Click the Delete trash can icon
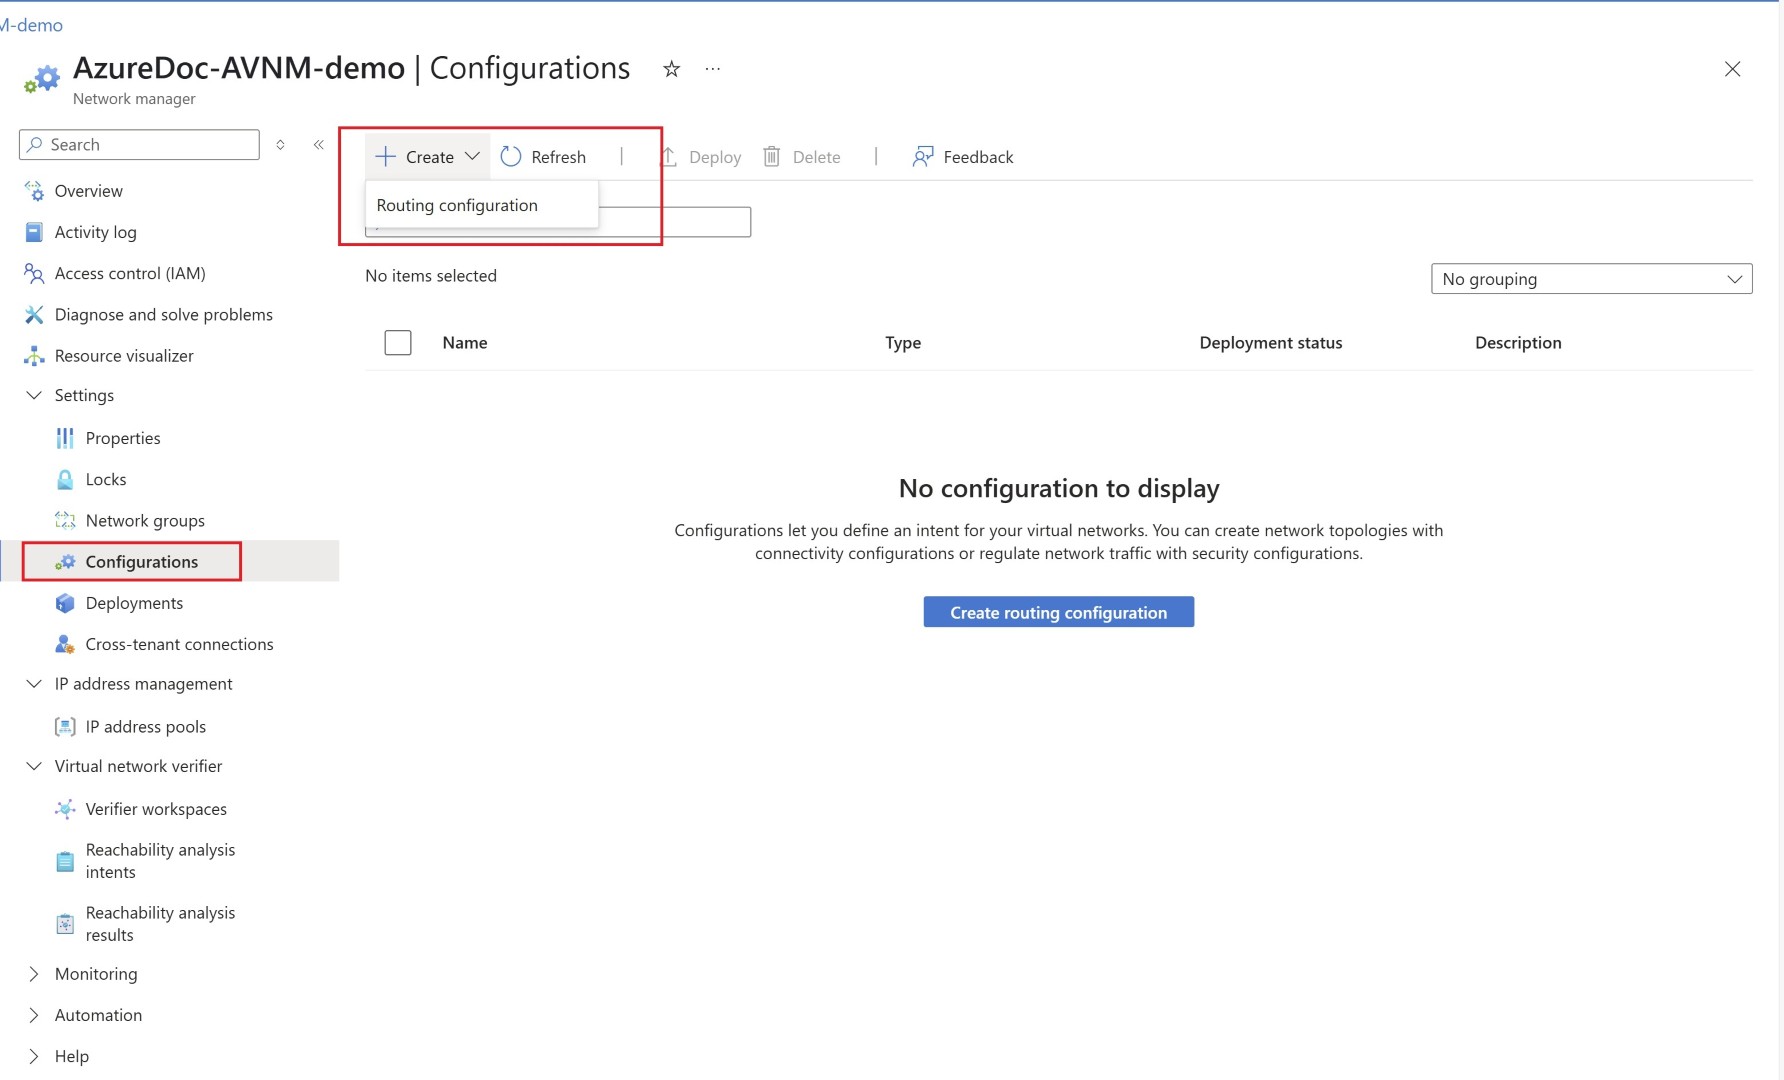The image size is (1784, 1080). click(x=772, y=157)
